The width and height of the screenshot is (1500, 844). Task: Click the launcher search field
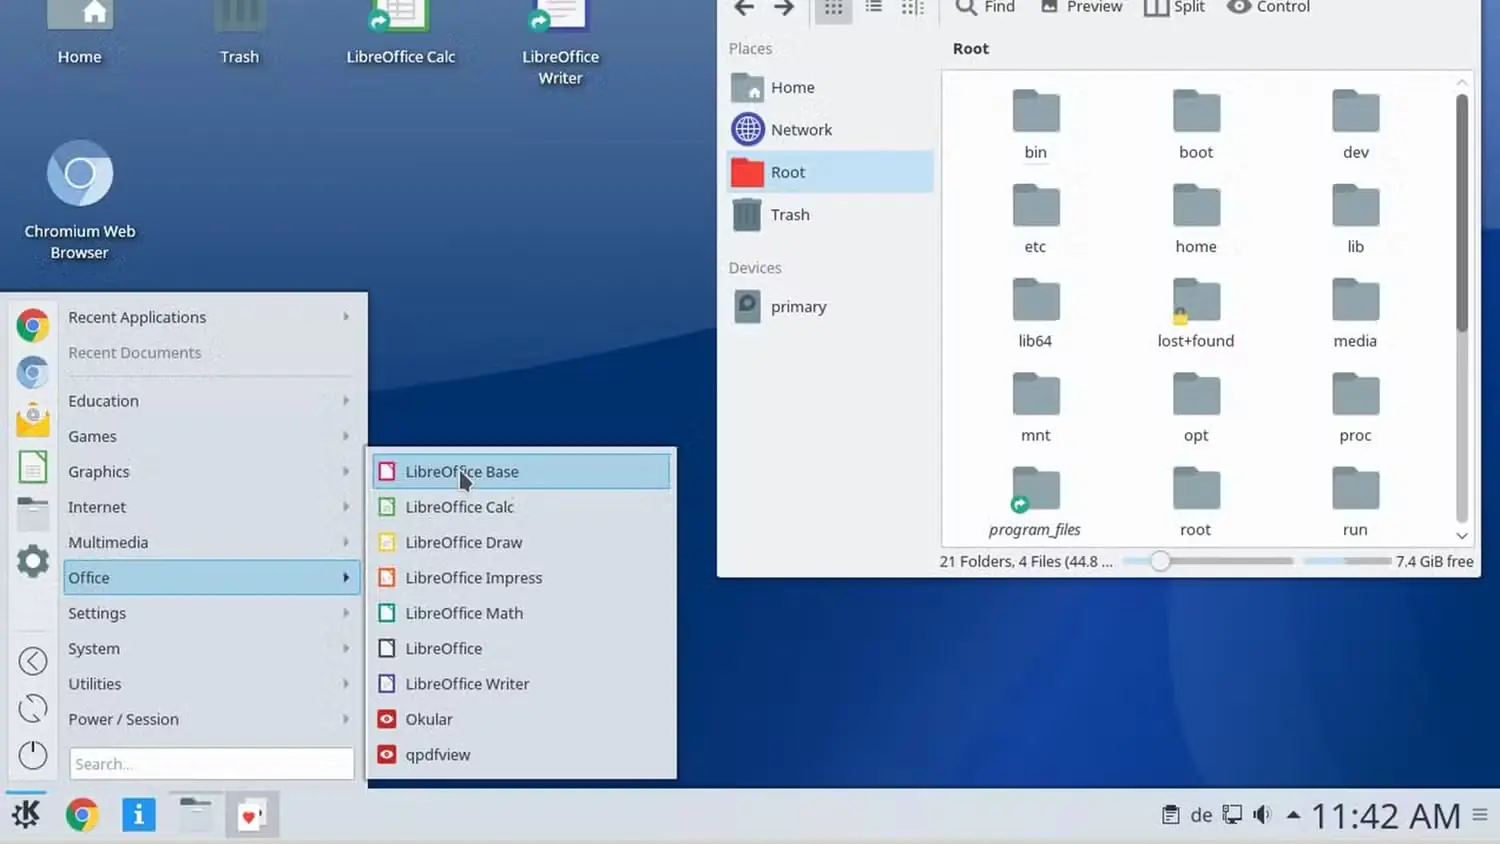[x=212, y=764]
